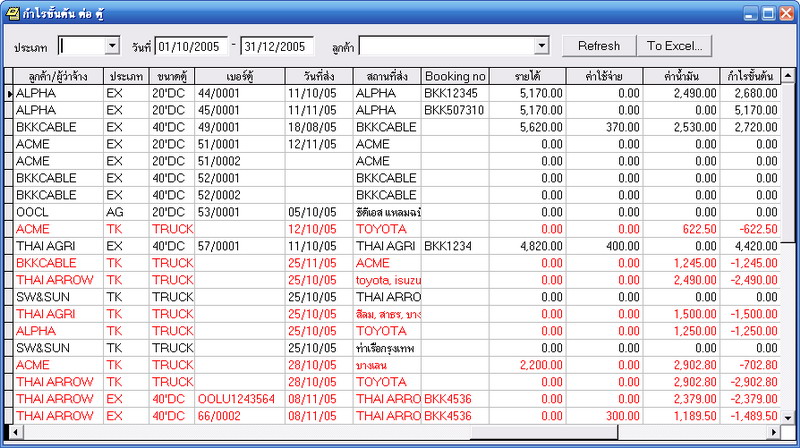Open the ลูกค้า customer dropdown arrow
Screen dimensions: 800x448
(542, 46)
